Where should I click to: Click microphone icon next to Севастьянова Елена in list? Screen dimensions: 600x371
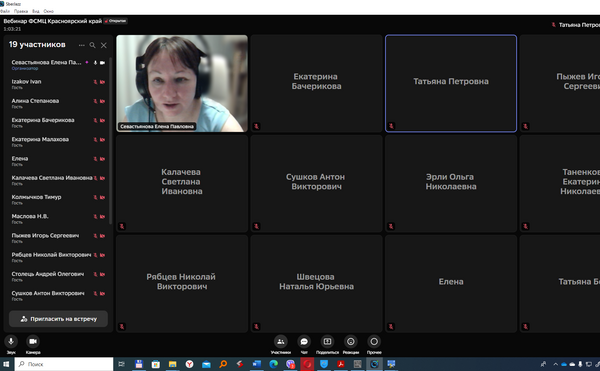tap(95, 63)
